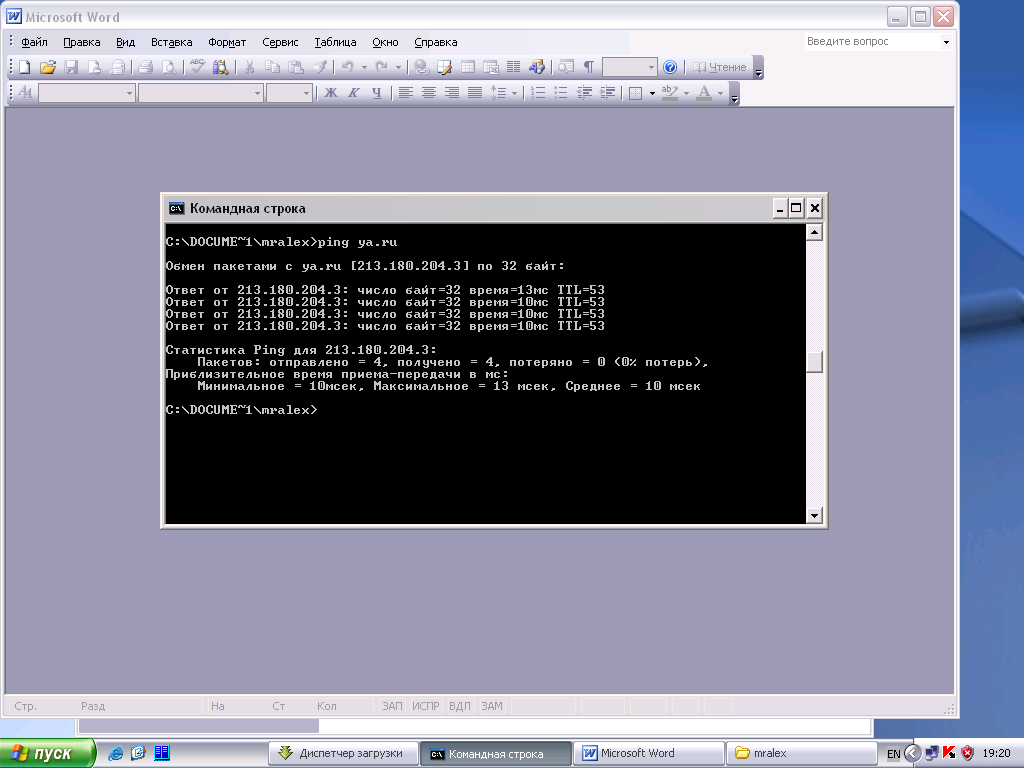Open the font name dropdown
The height and width of the screenshot is (768, 1024).
pos(257,93)
